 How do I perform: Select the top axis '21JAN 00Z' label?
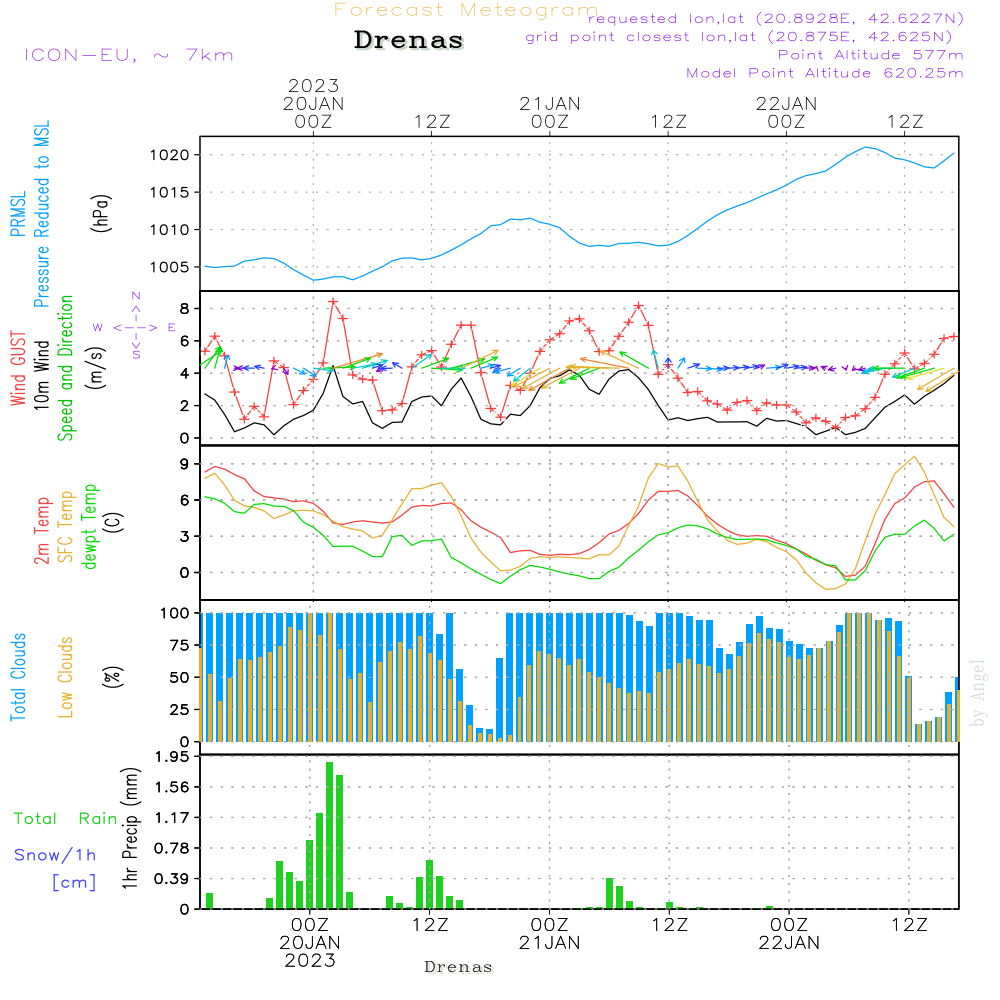click(550, 112)
